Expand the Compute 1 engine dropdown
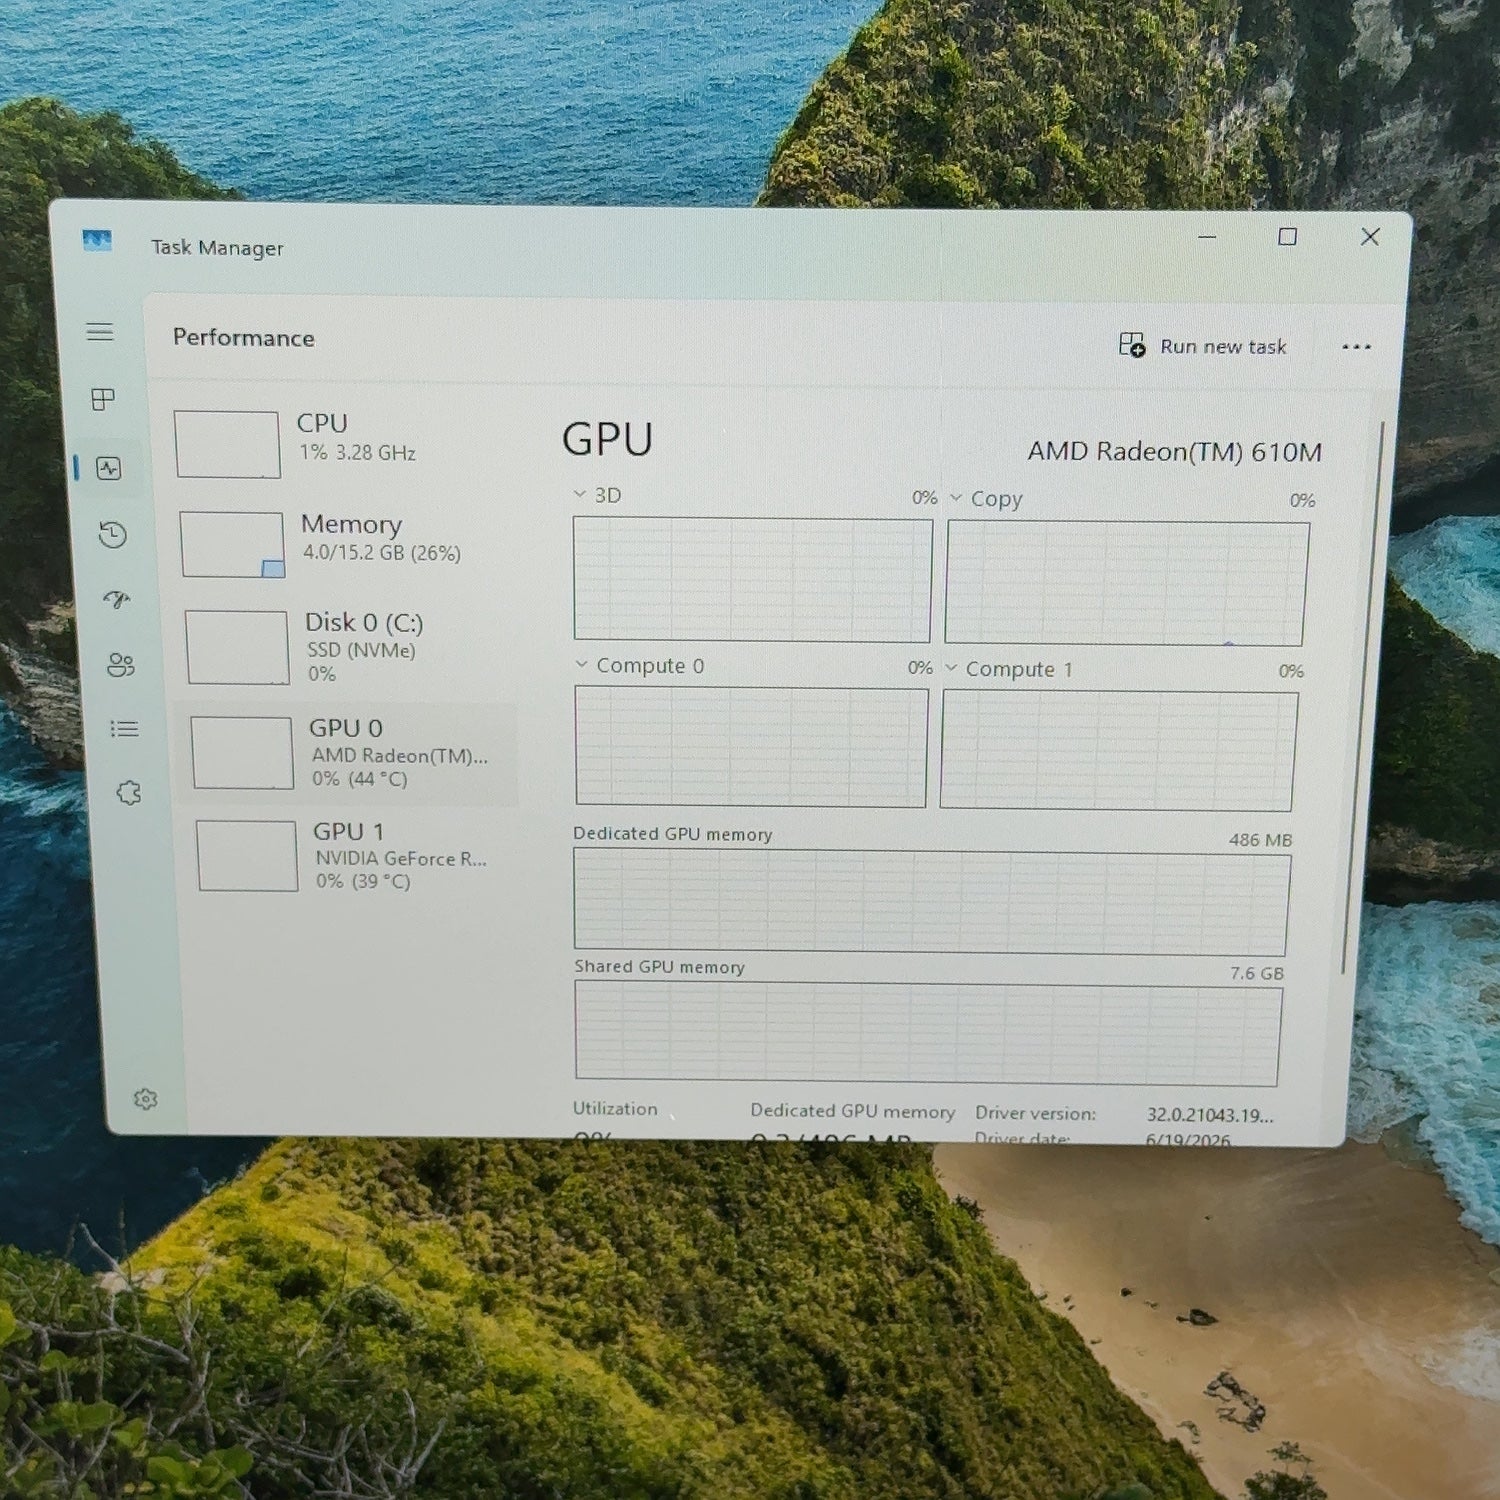This screenshot has height=1500, width=1500. (x=1008, y=669)
